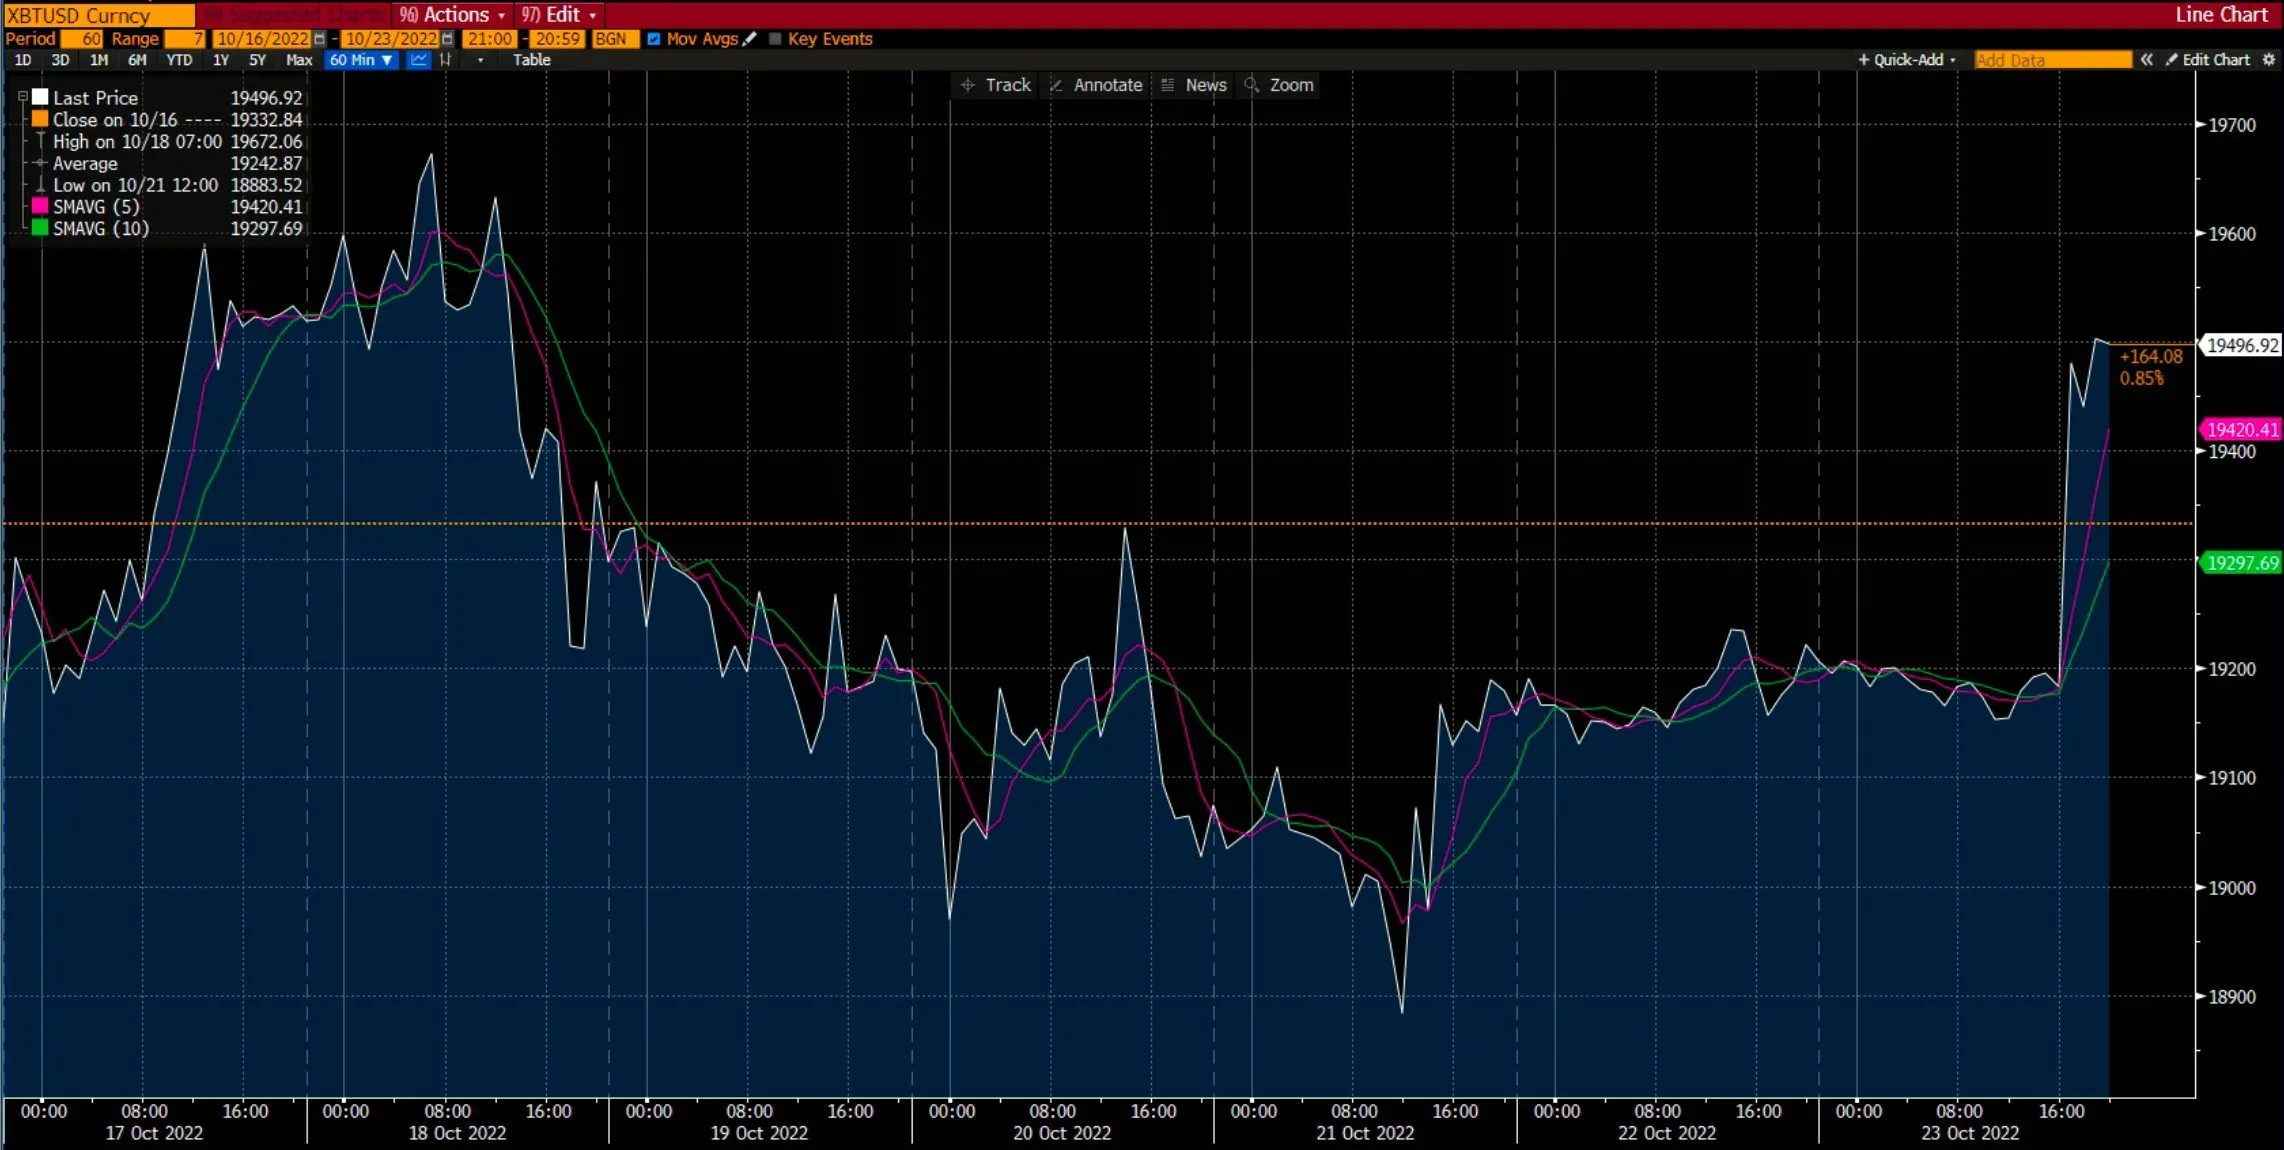Edit moving averages with pencil icon
The image size is (2284, 1150).
click(751, 39)
